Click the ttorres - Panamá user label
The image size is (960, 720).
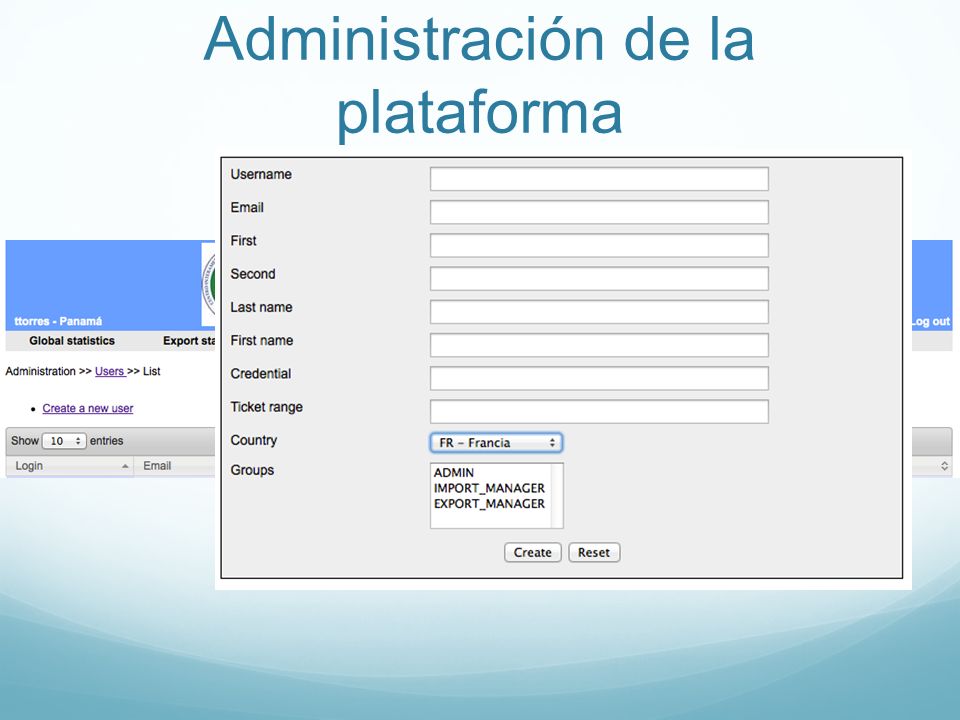(x=58, y=321)
